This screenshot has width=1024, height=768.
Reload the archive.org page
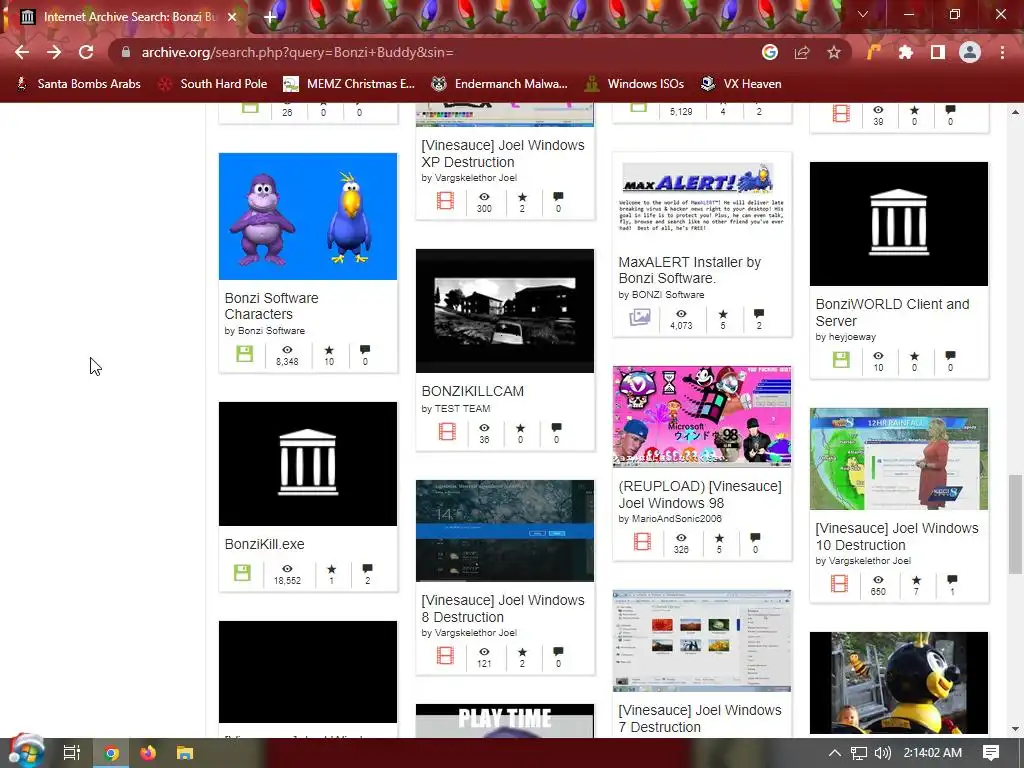click(x=86, y=52)
